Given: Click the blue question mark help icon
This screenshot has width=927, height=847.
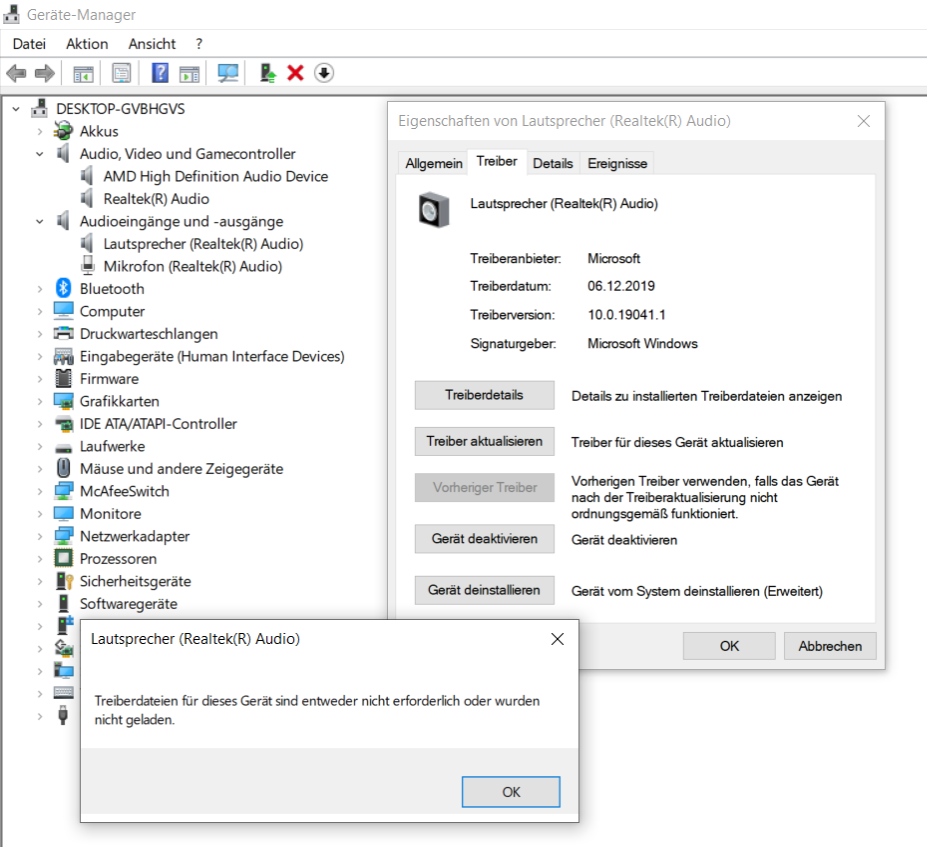Looking at the screenshot, I should pos(160,73).
